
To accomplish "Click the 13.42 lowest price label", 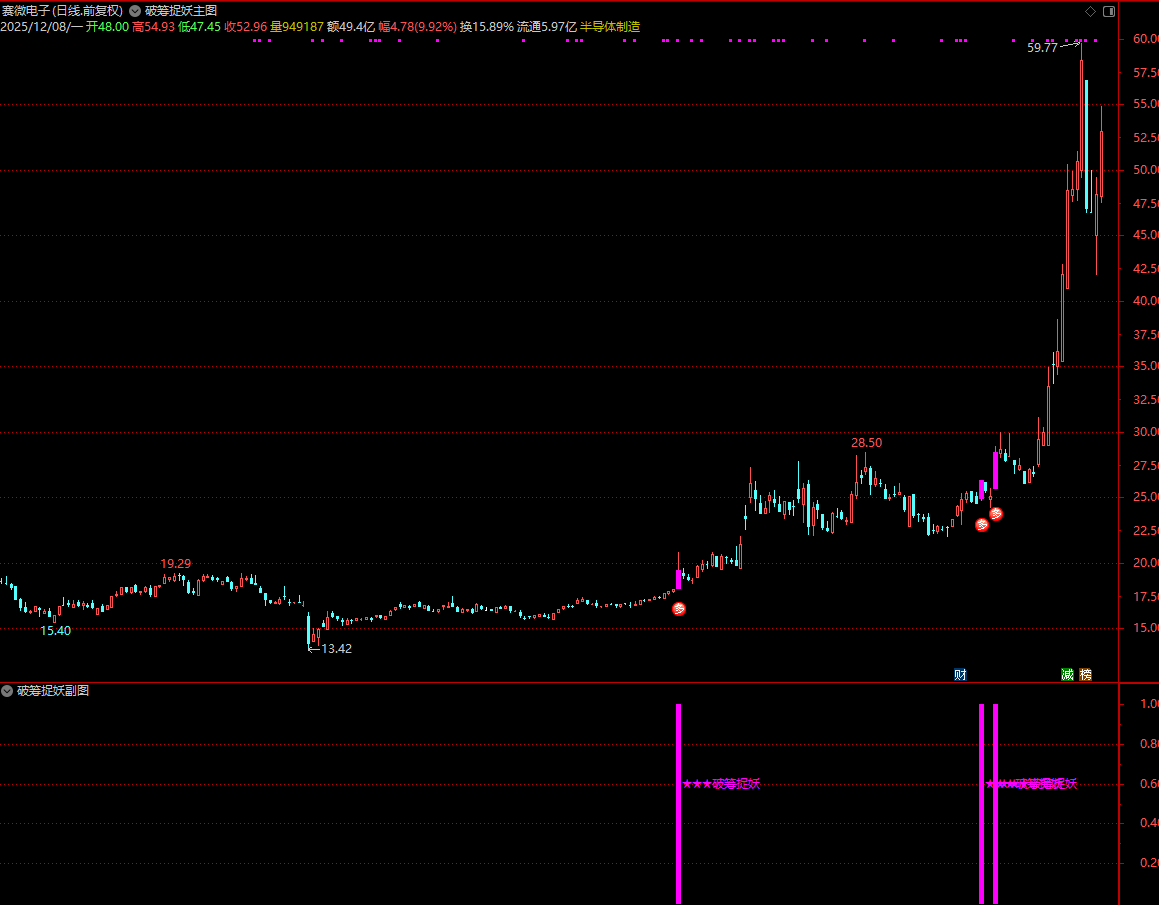I will click(336, 648).
